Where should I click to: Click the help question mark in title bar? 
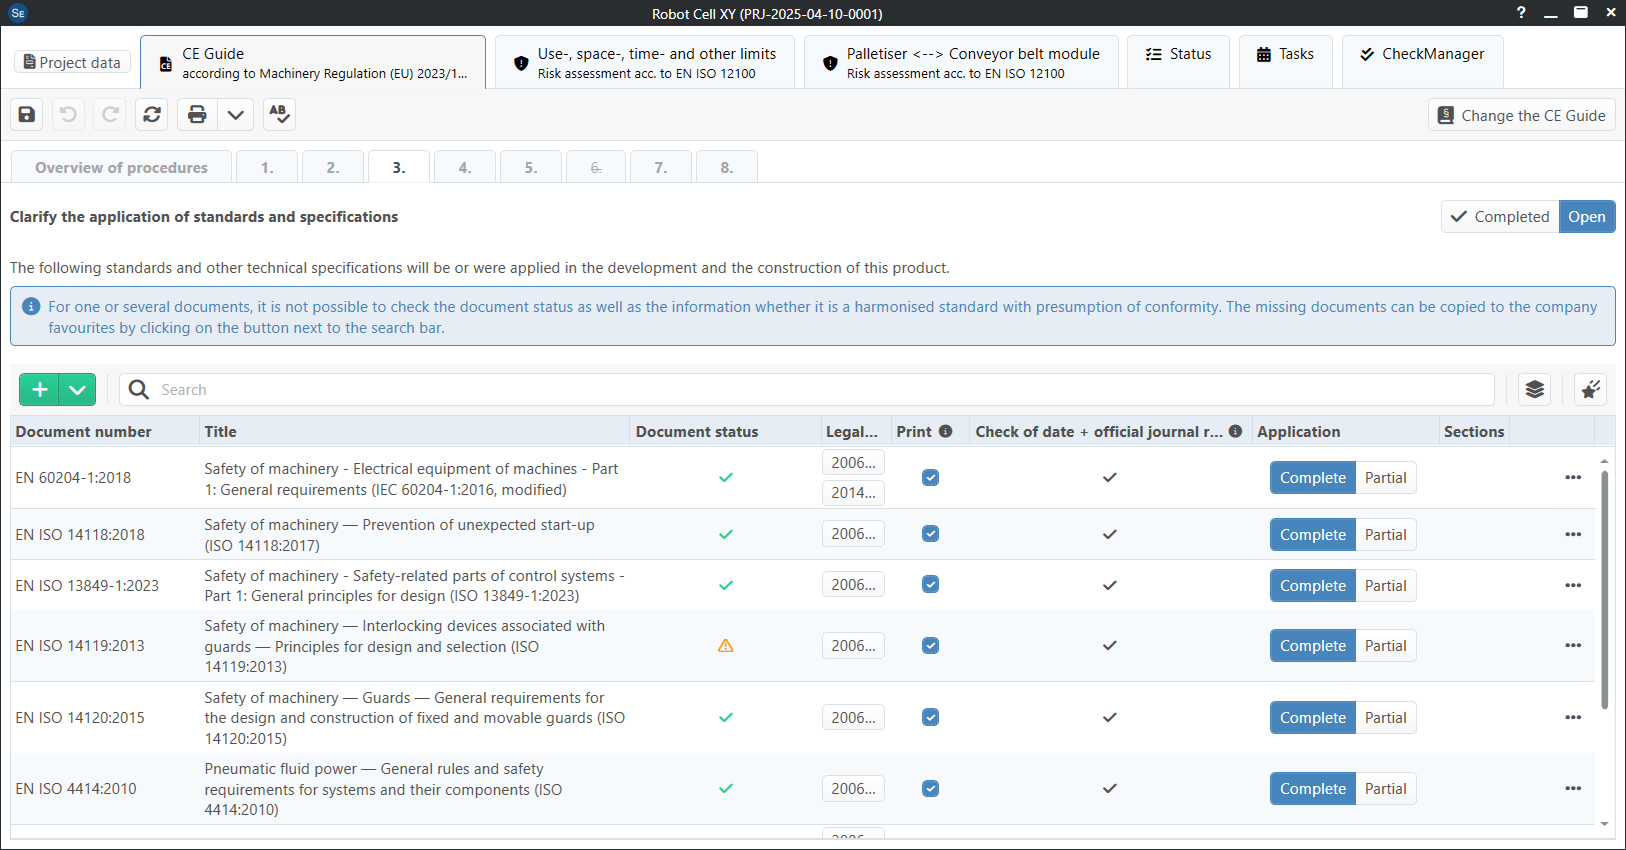(x=1521, y=12)
